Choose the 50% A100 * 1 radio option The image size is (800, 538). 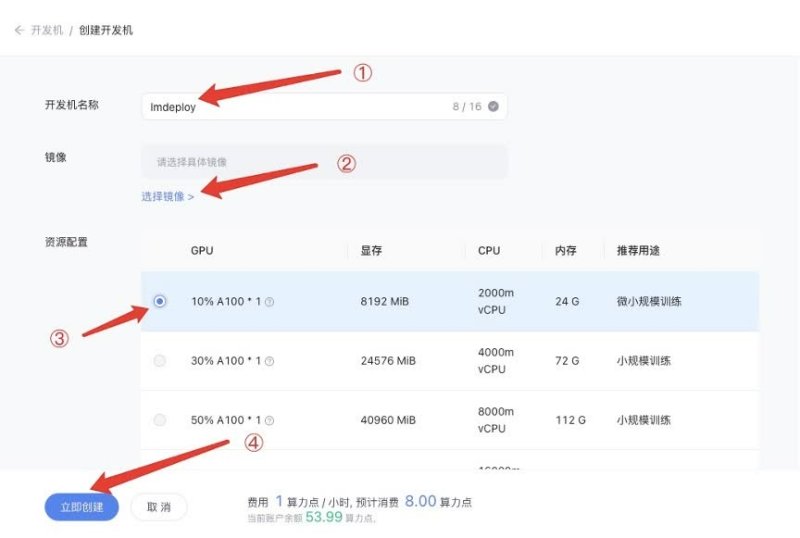click(160, 420)
